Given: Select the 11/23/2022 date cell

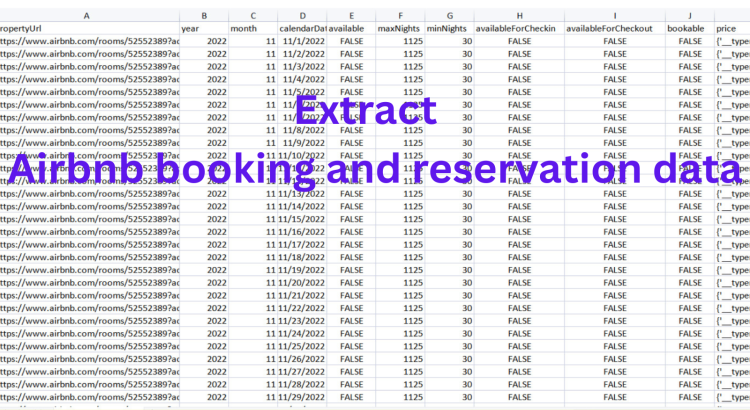Looking at the screenshot, I should coord(302,321).
